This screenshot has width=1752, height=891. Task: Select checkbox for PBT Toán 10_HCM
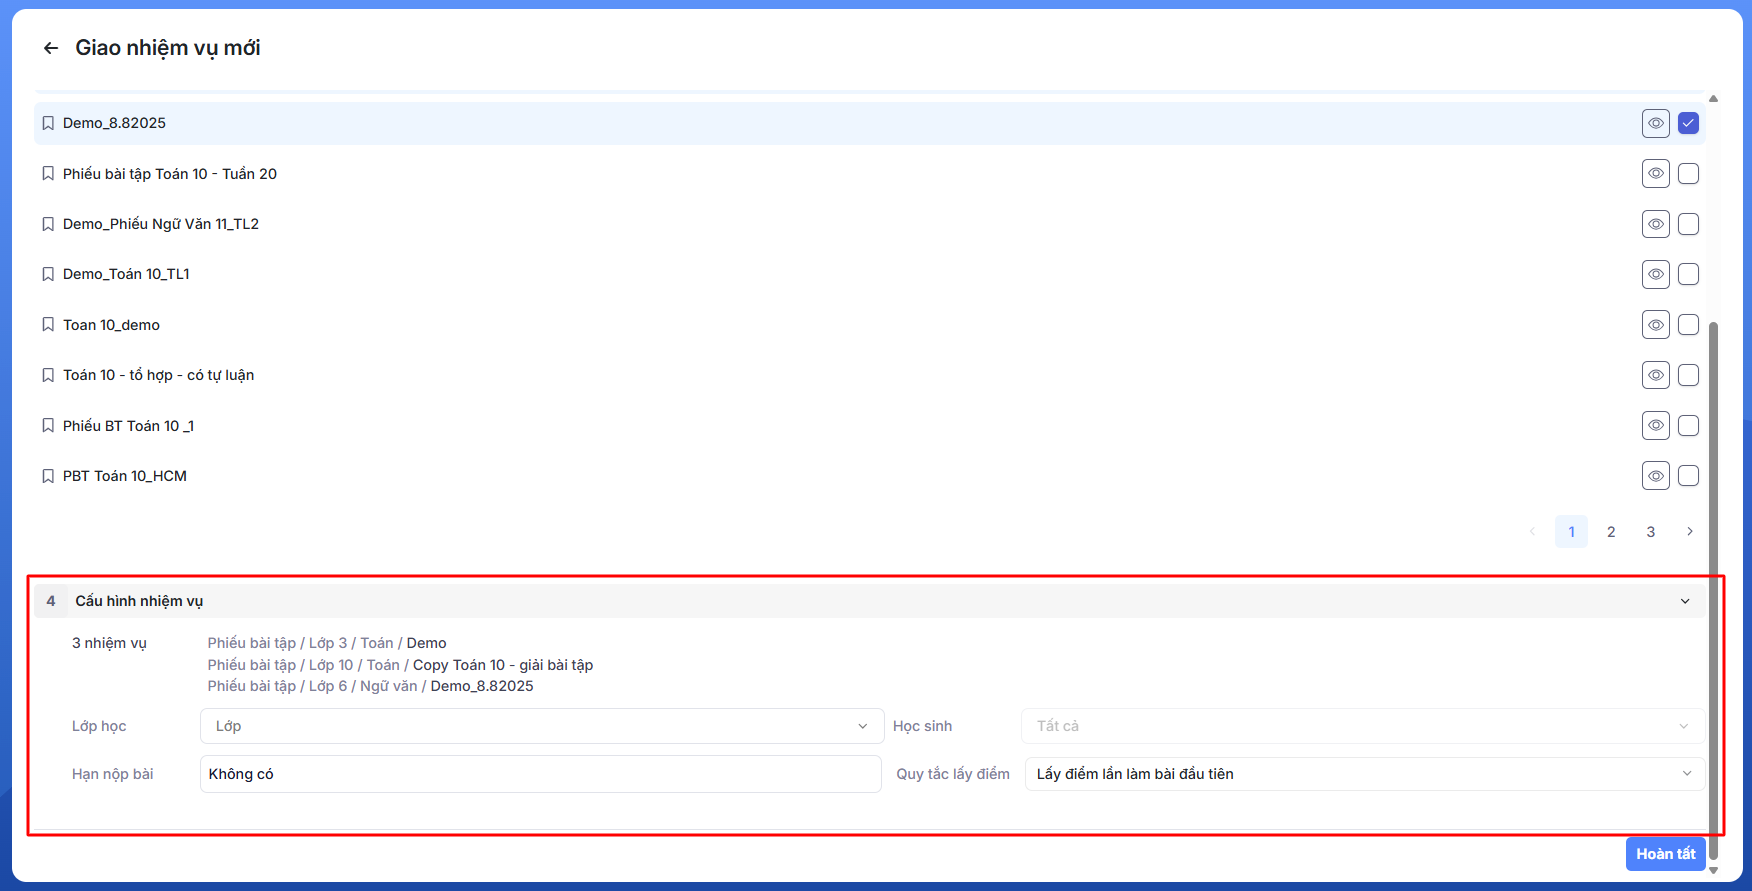click(x=1688, y=476)
